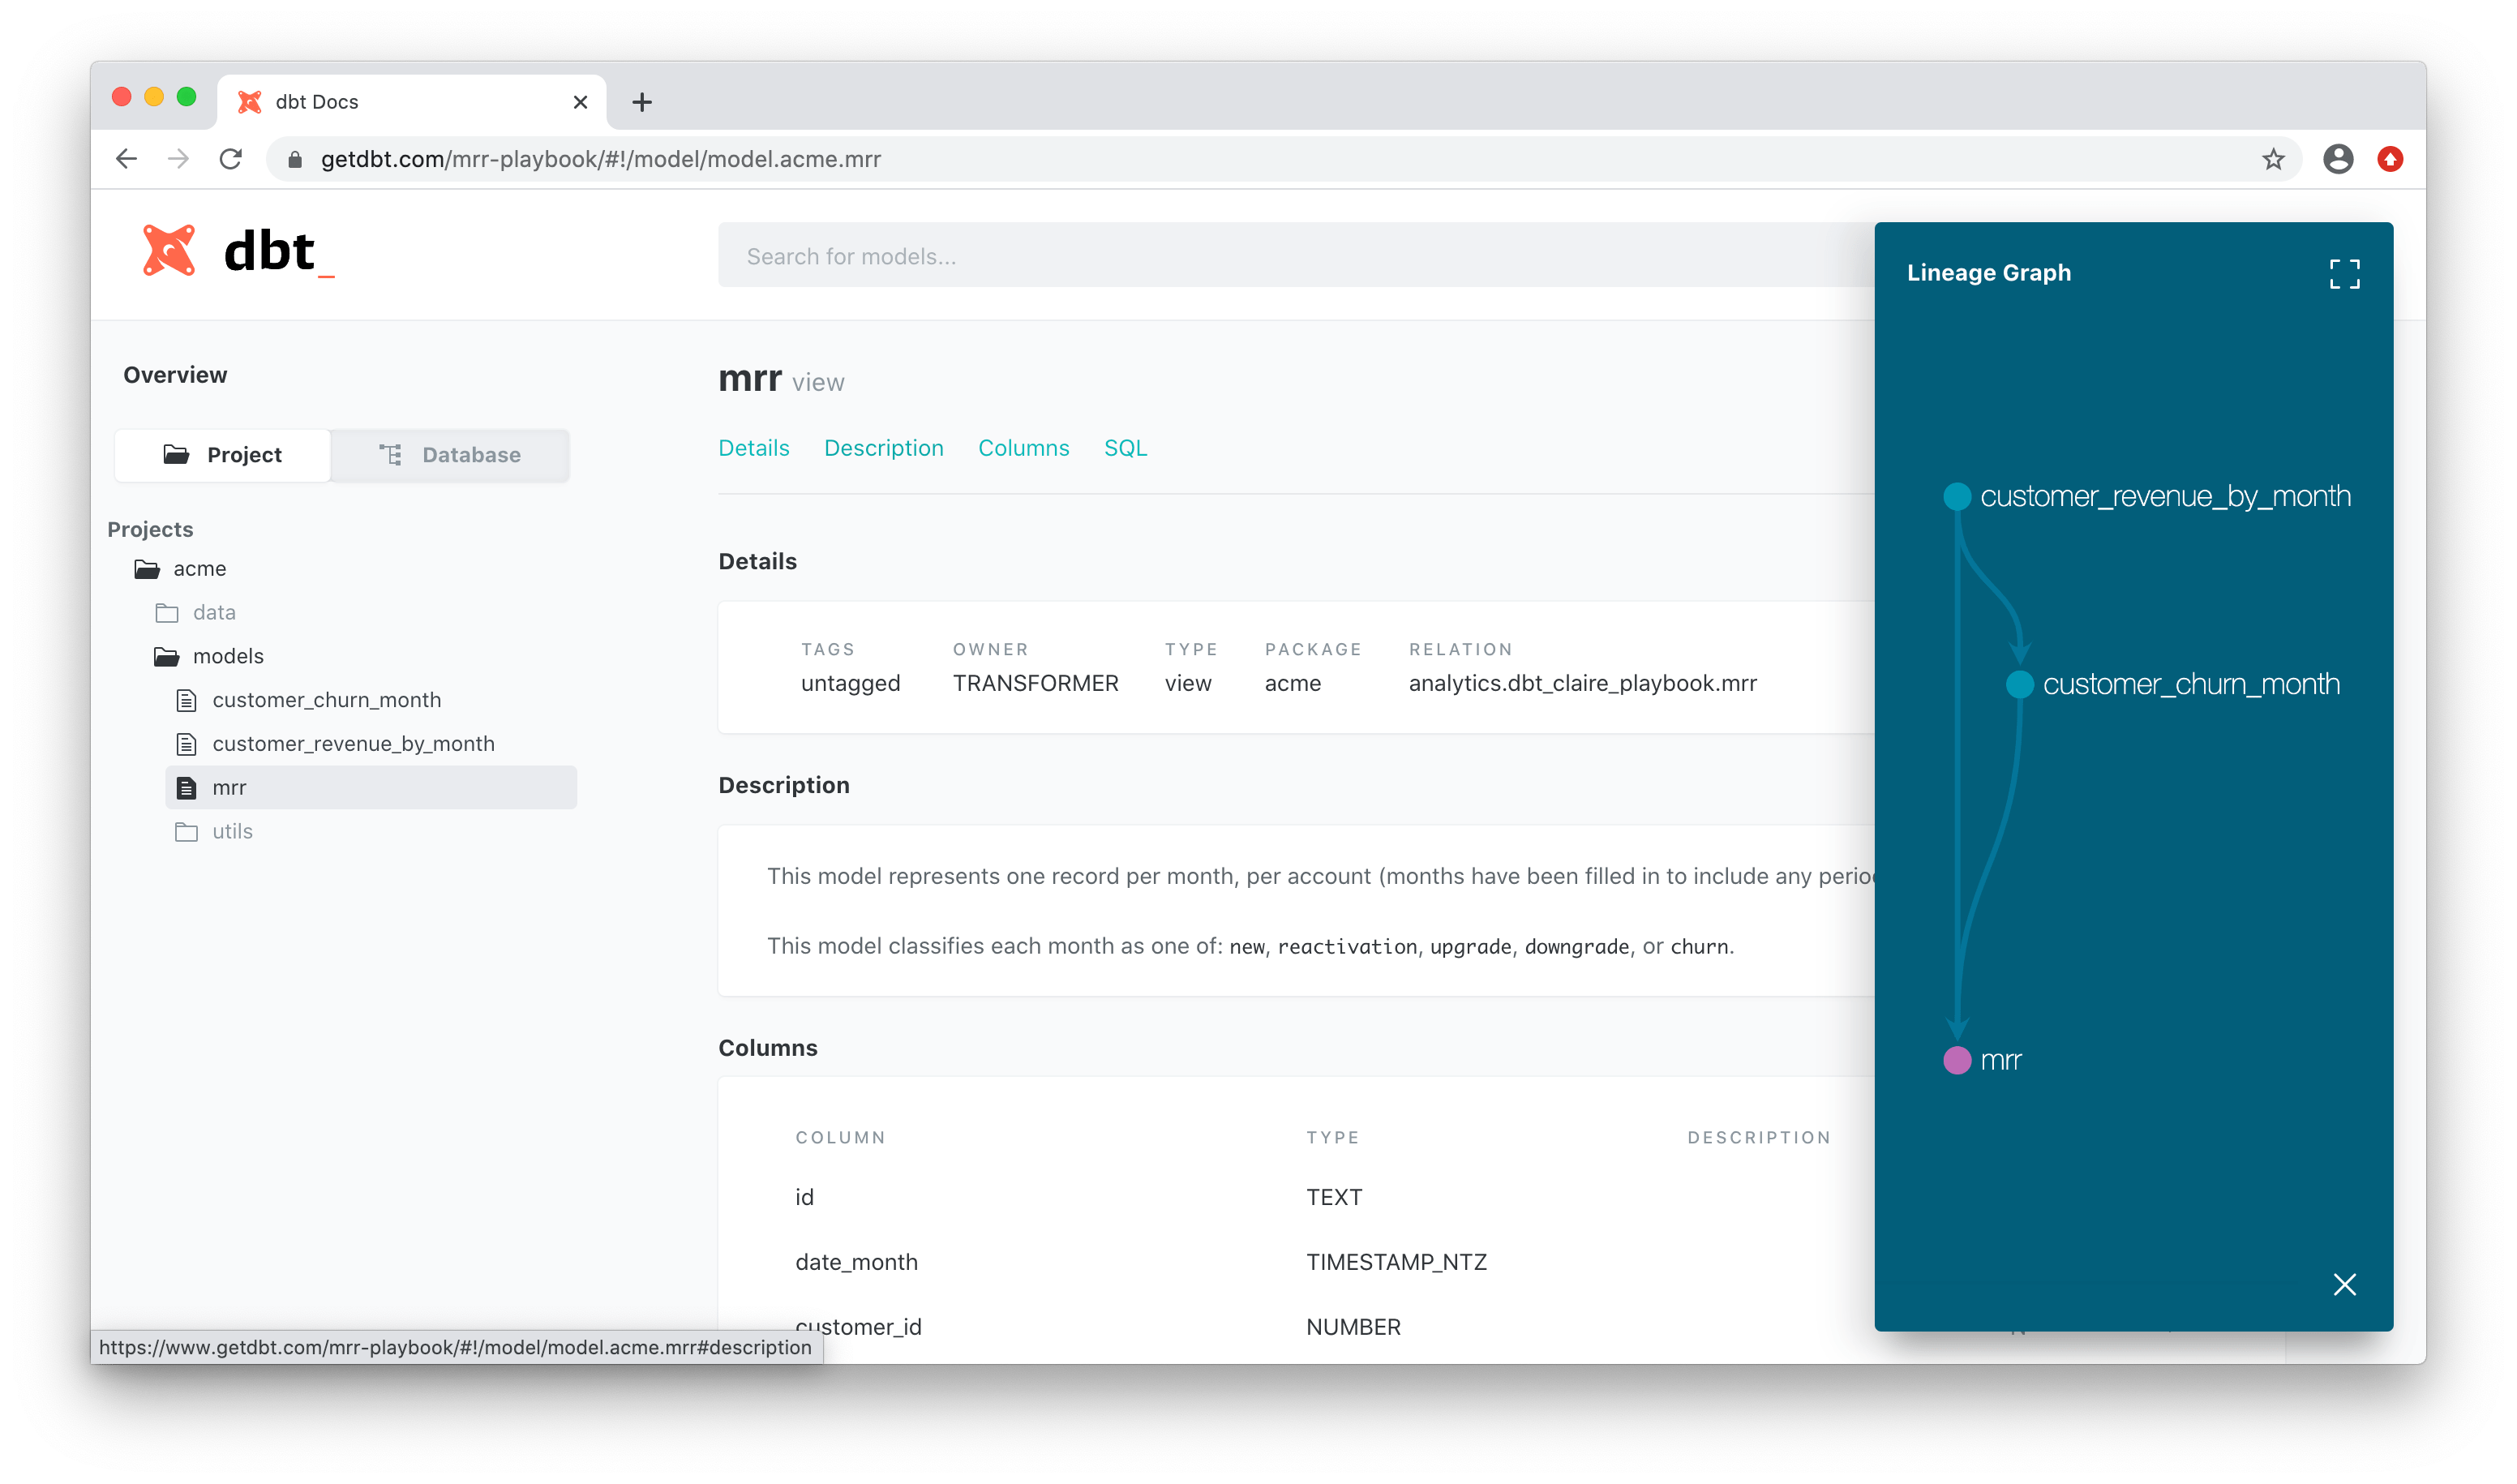Screen dimensions: 2517x1484
Task: Select the SQL tab for mrr model
Action: click(x=1126, y=447)
